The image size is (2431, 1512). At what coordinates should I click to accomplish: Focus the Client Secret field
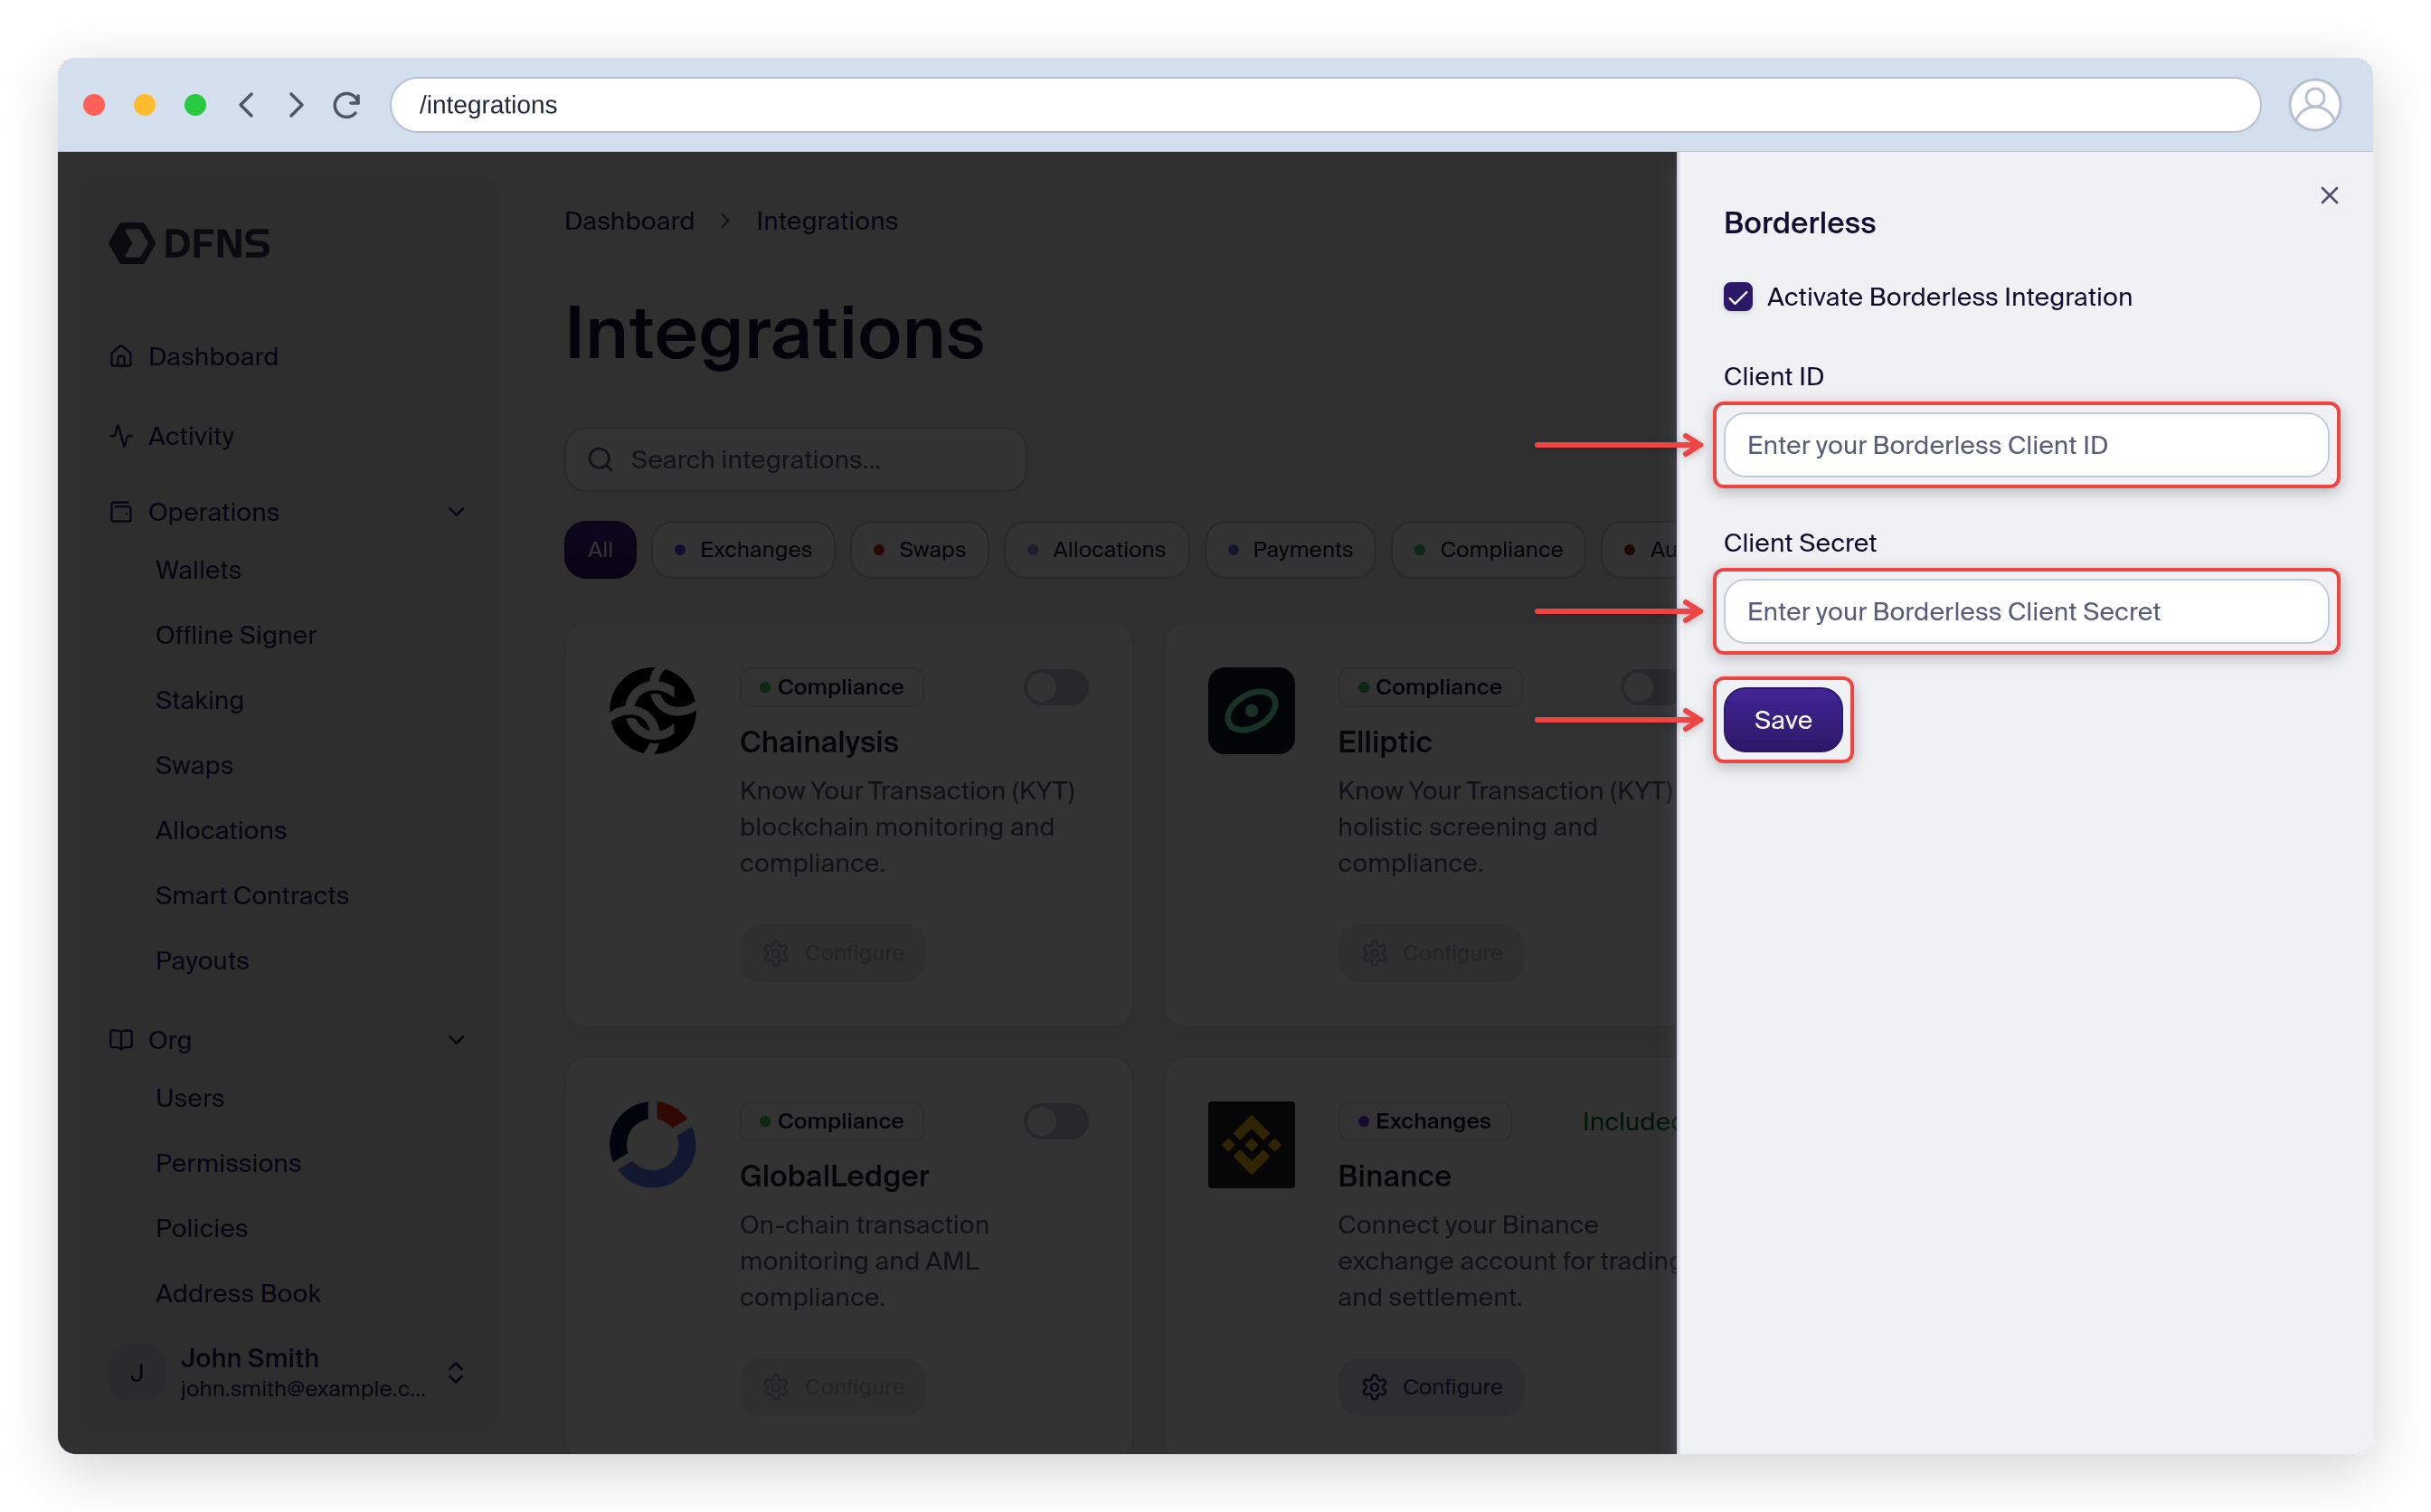point(2026,611)
